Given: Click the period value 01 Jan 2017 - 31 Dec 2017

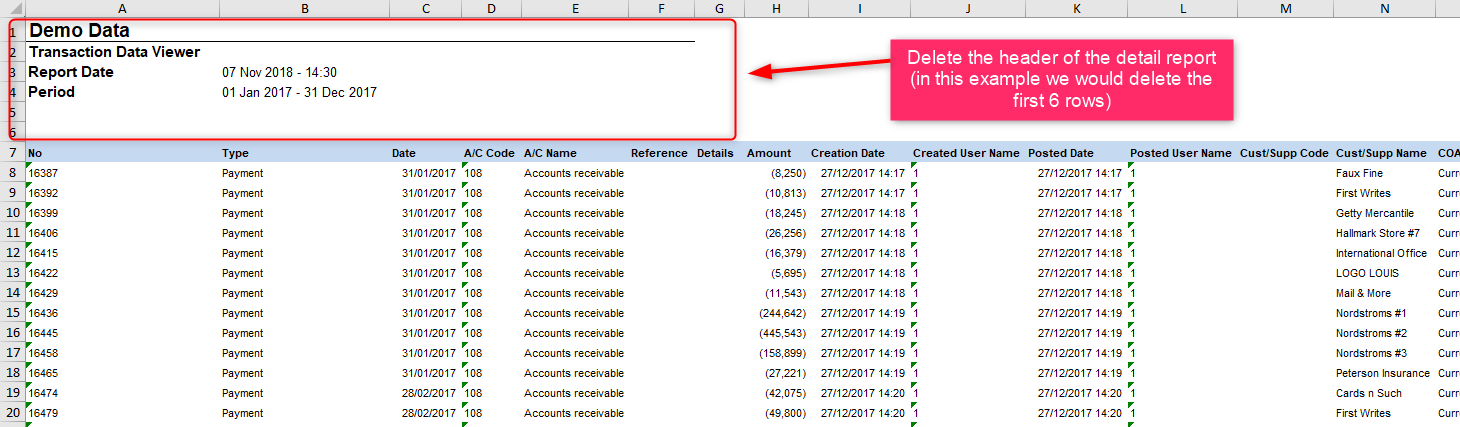Looking at the screenshot, I should [299, 92].
